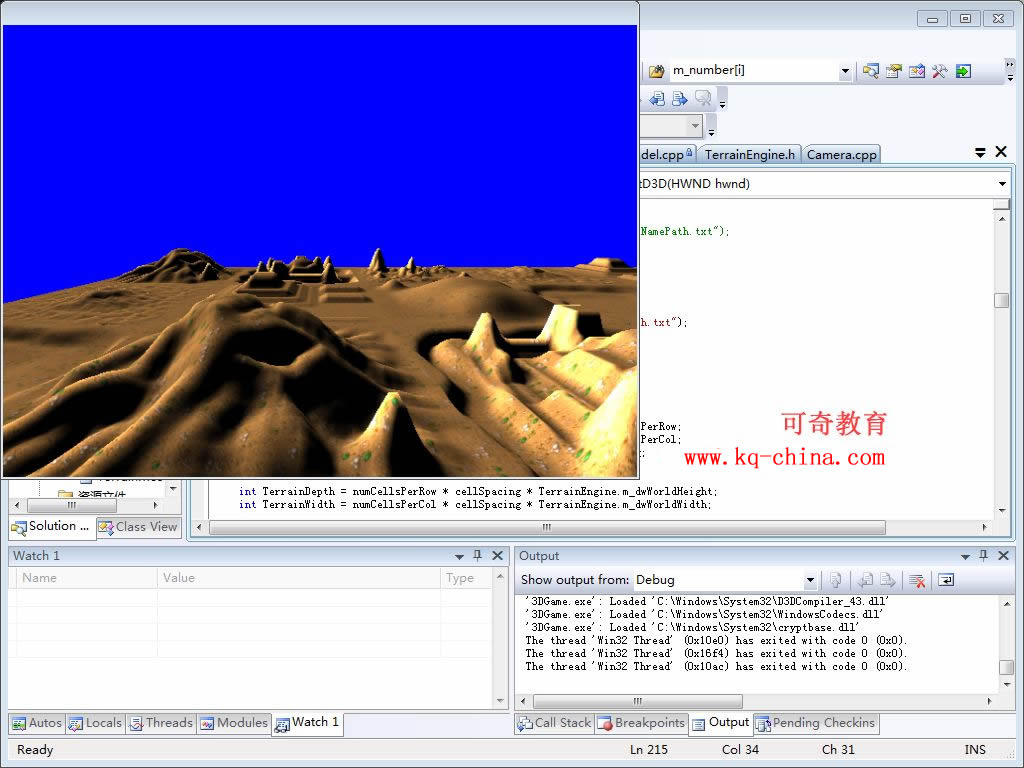Switch to Class View tab
This screenshot has height=768, width=1024.
tap(138, 527)
